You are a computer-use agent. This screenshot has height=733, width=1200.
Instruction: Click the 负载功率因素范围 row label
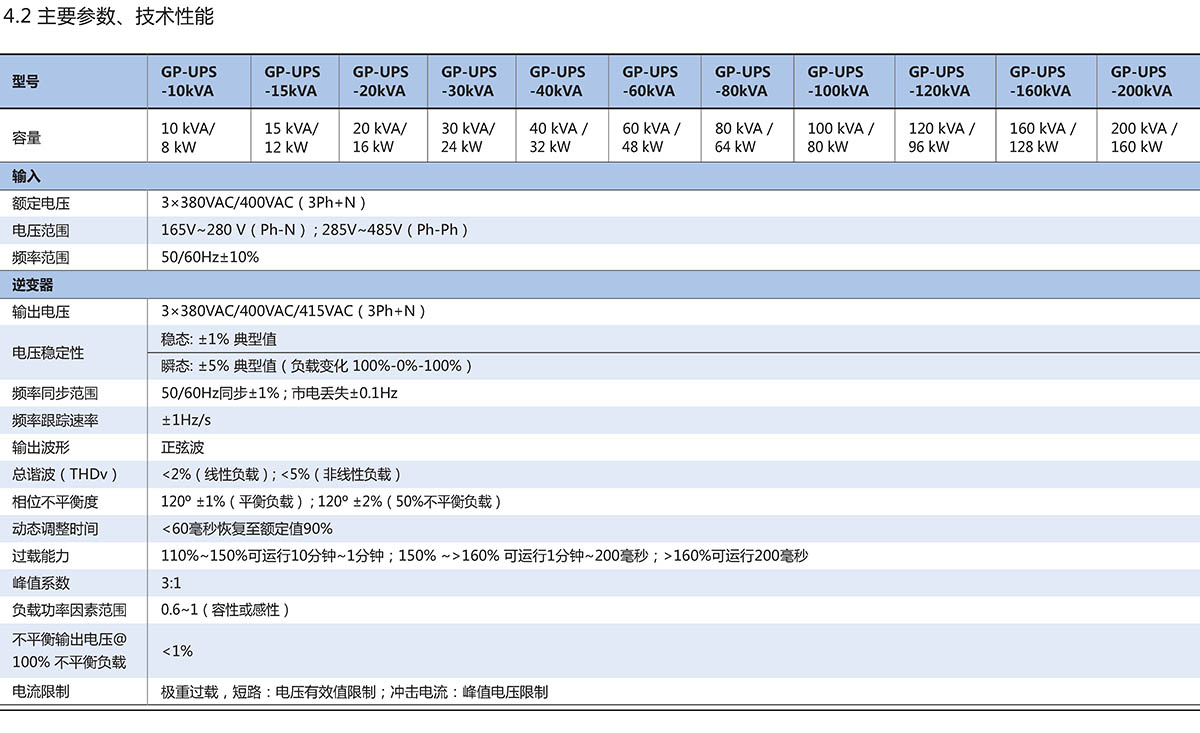coord(69,609)
